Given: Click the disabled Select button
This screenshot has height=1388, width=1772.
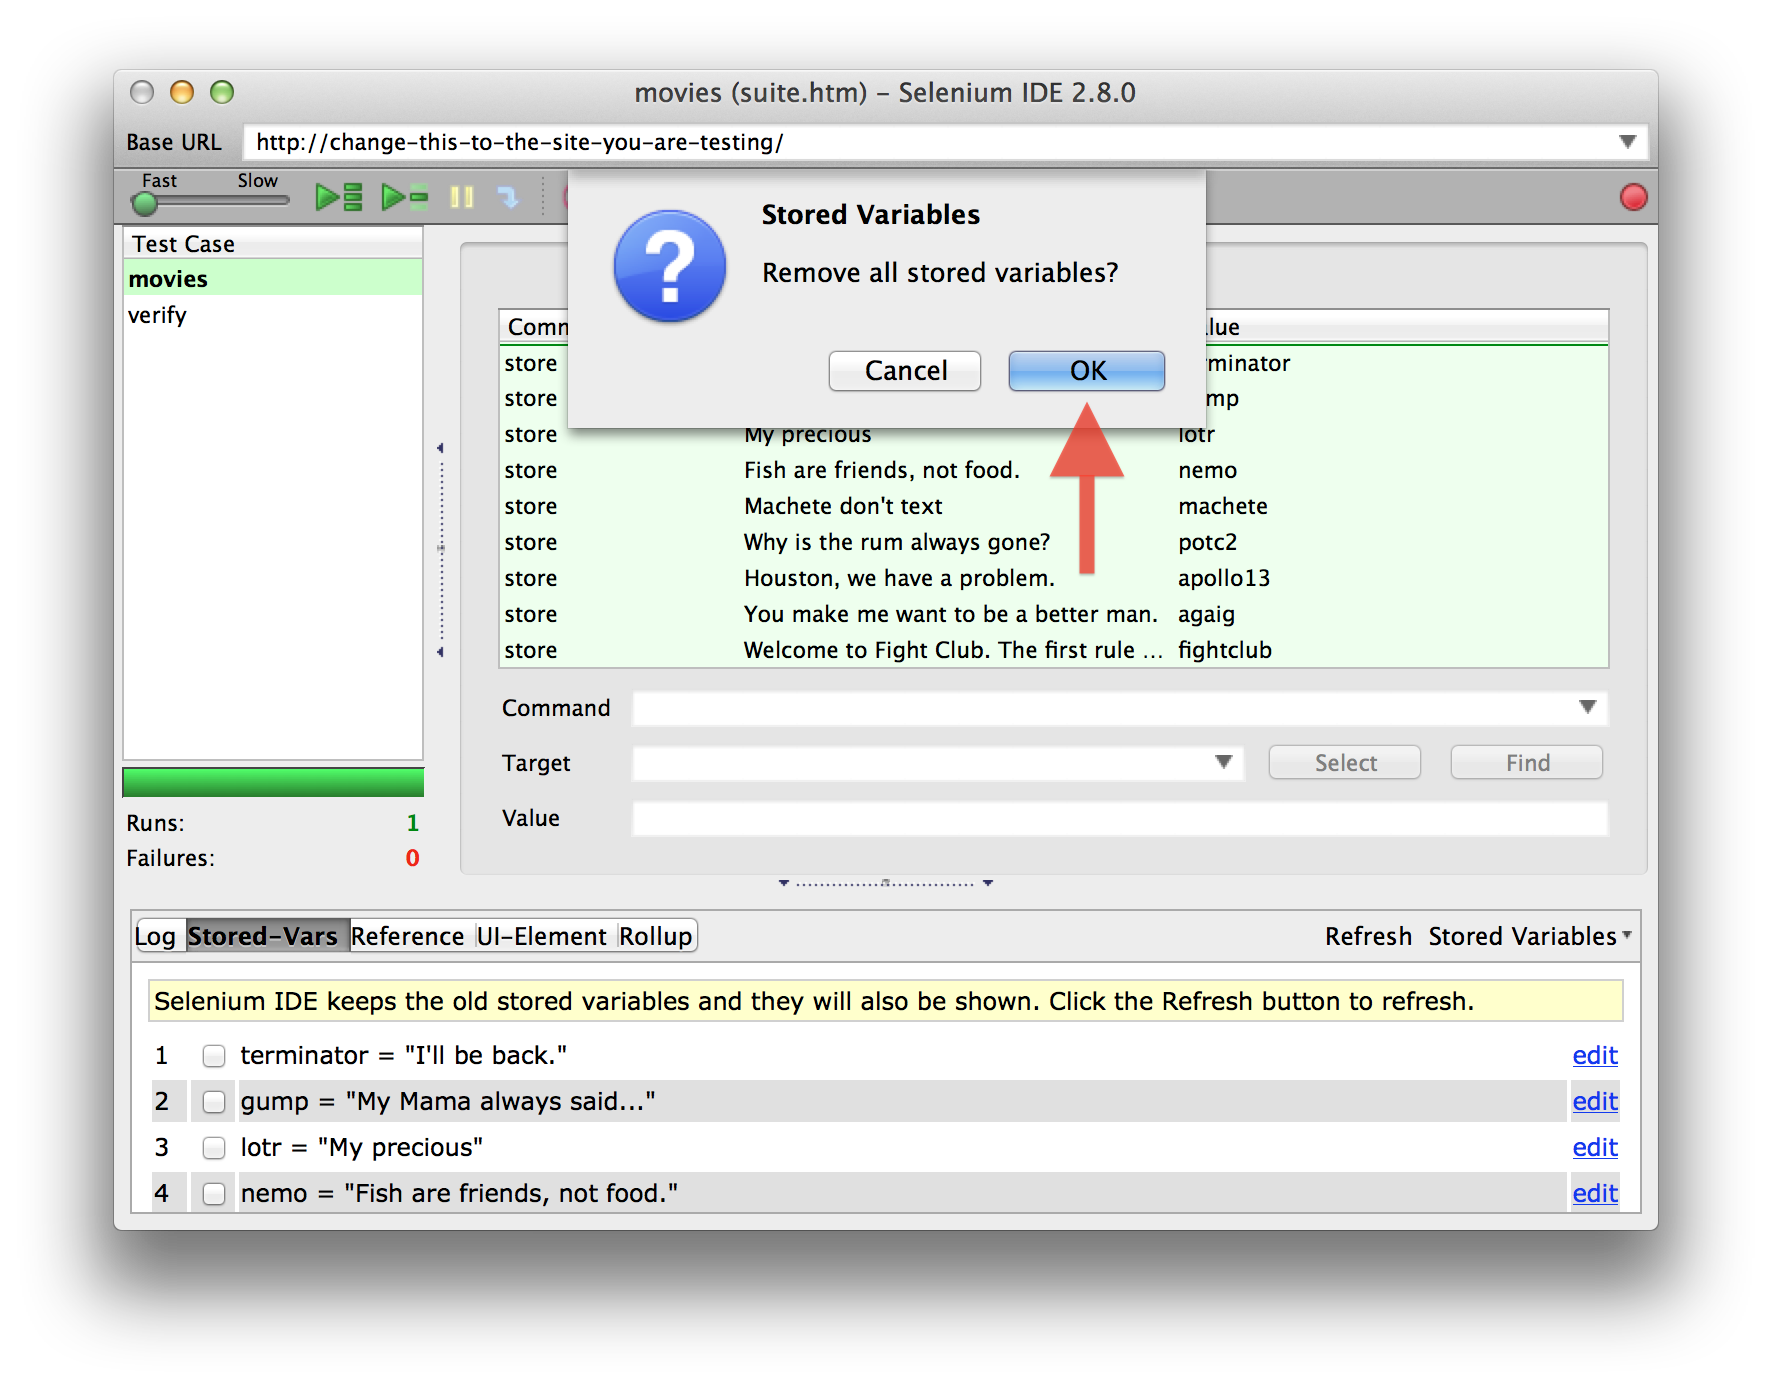Looking at the screenshot, I should click(1345, 763).
